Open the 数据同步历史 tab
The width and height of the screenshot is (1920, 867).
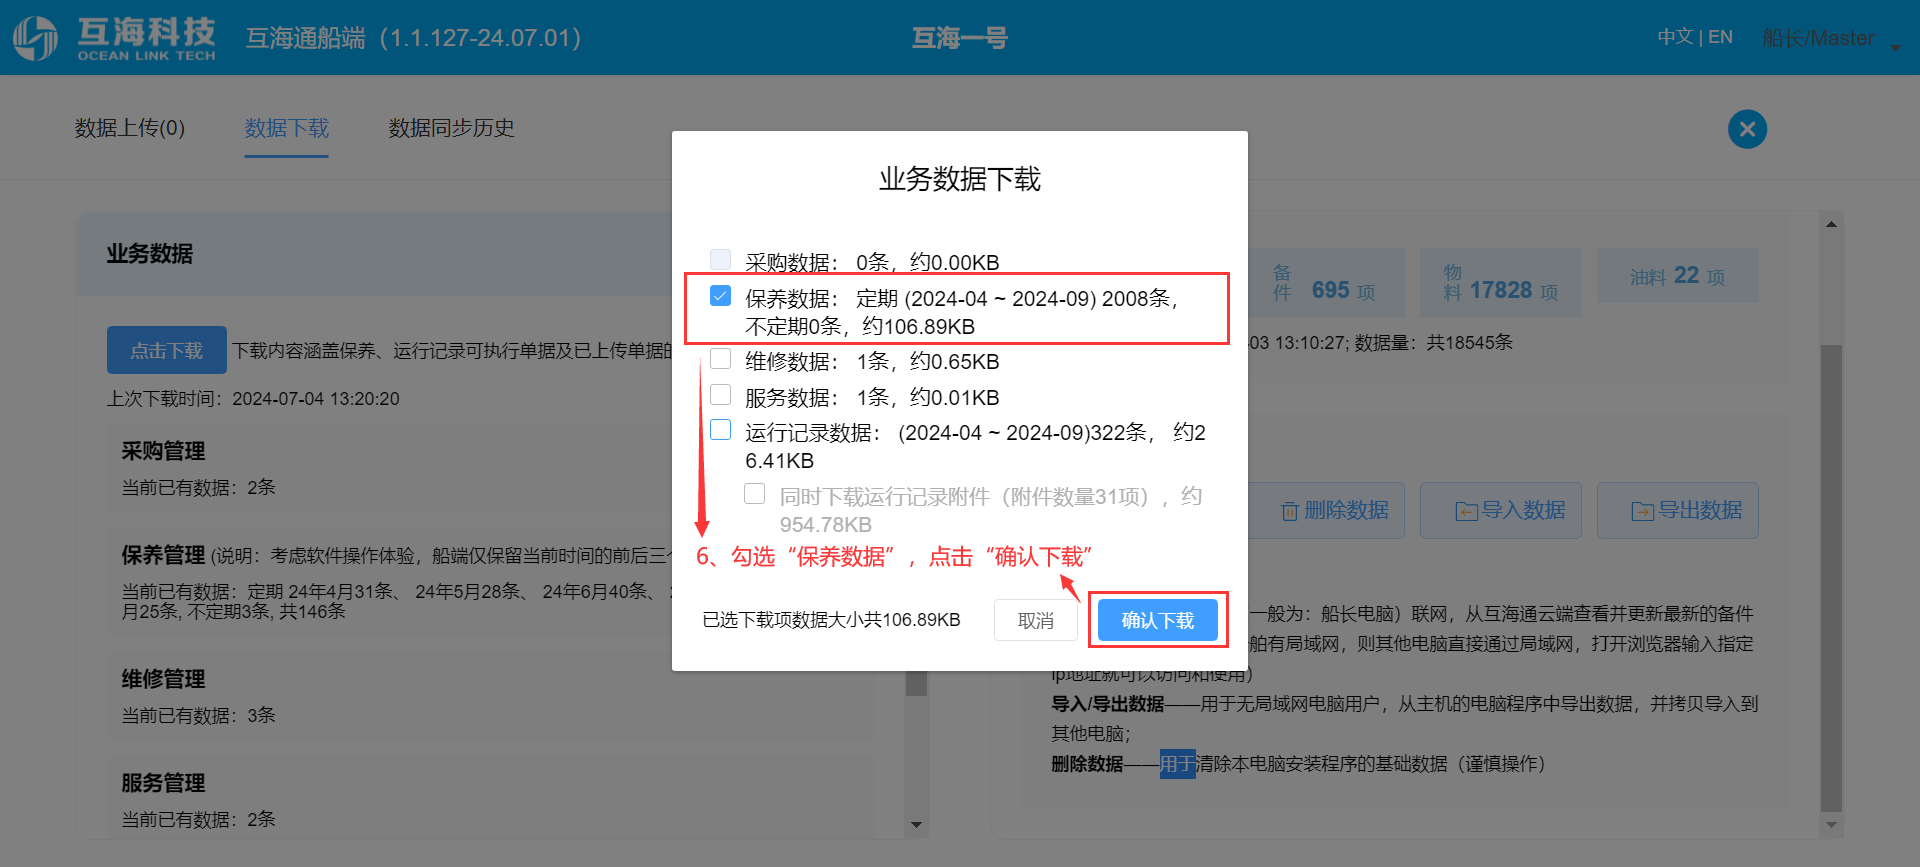tap(452, 128)
